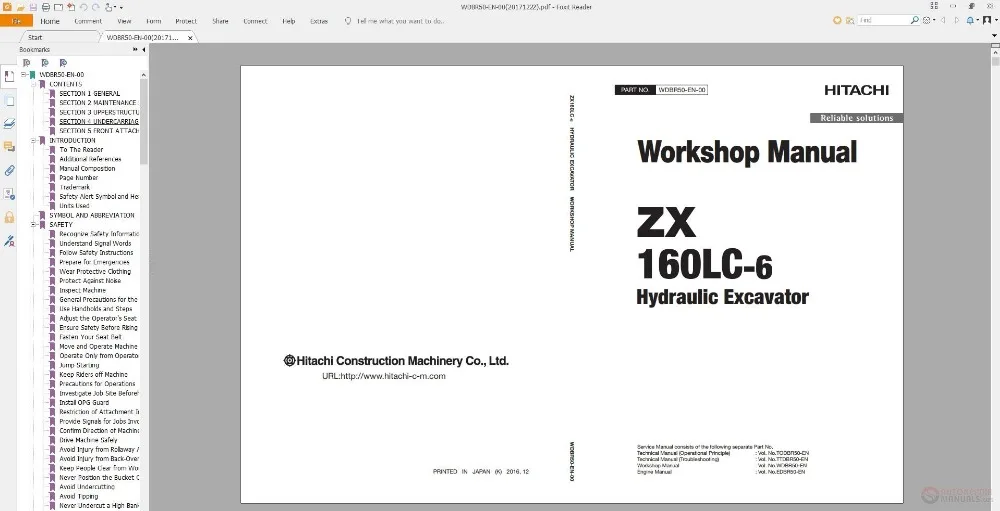Screen dimensions: 1000x511
Task: Click the Save icon in quick access toolbar
Action: point(33,6)
